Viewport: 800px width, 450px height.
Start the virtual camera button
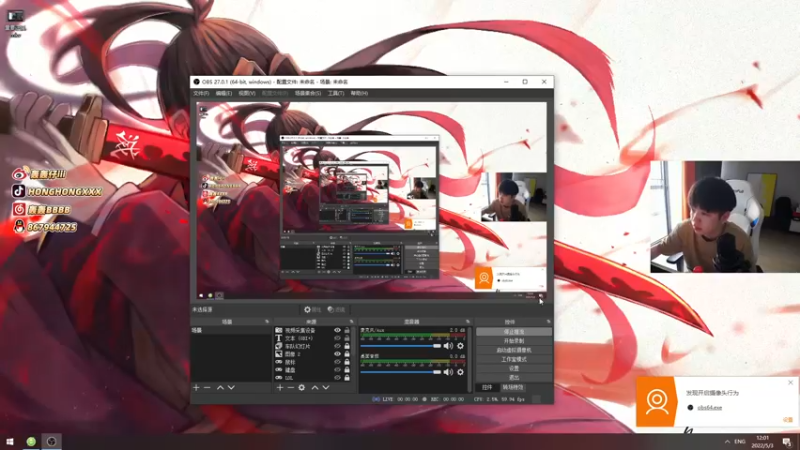(x=514, y=350)
